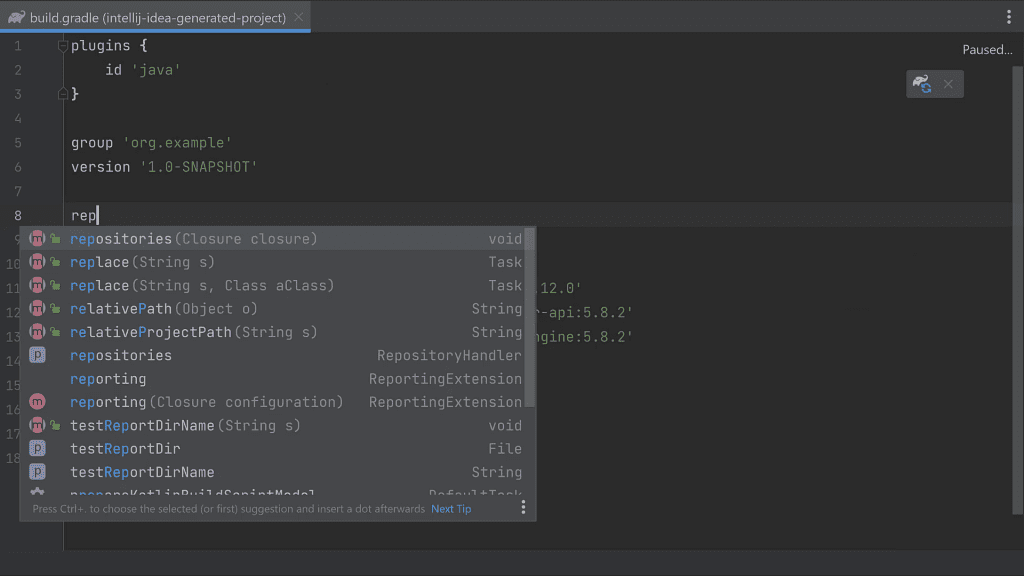Dismiss the Gradle sync popup via its X

pyautogui.click(x=948, y=84)
